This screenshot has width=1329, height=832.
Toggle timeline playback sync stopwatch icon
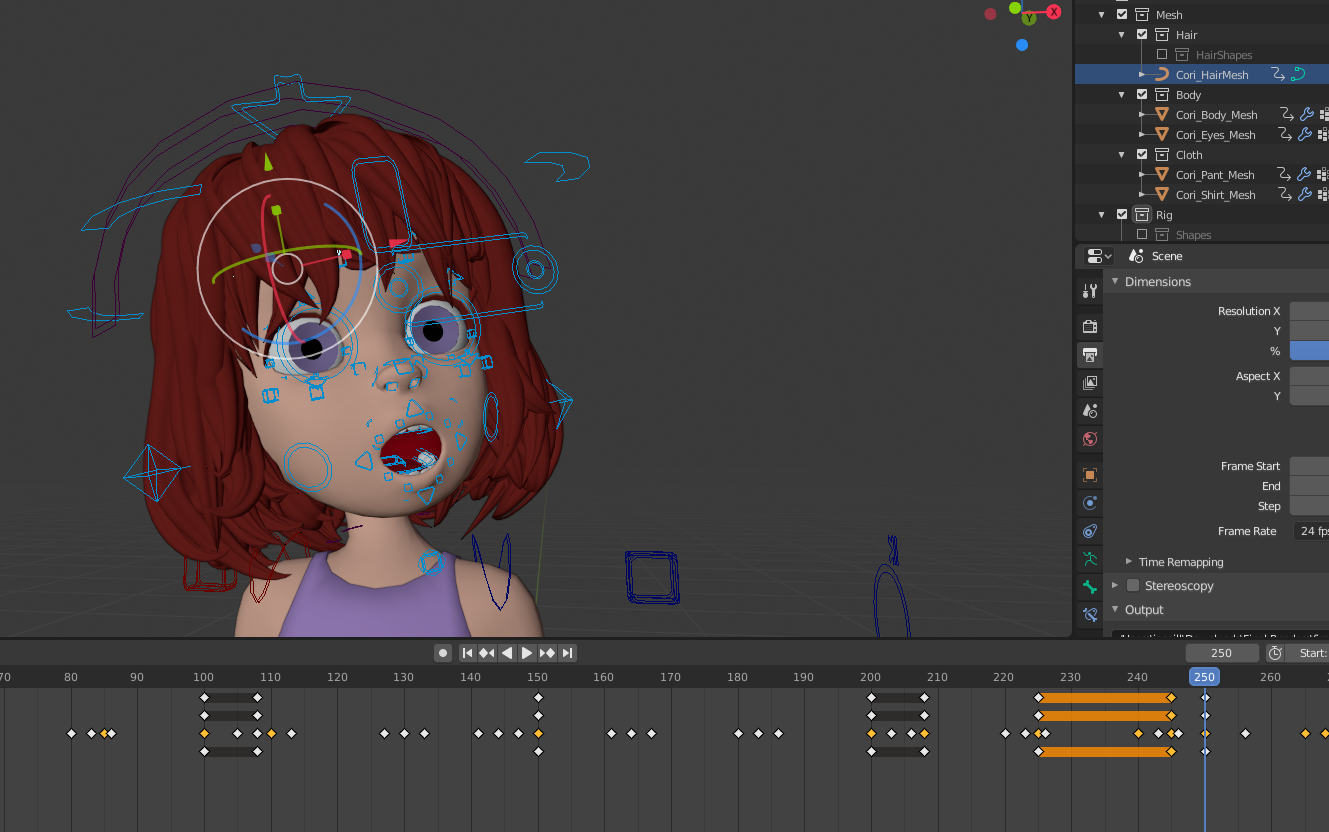1275,653
